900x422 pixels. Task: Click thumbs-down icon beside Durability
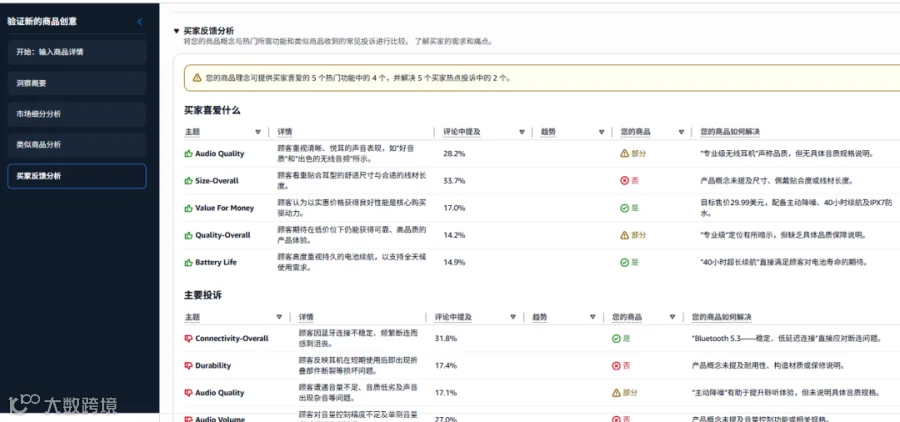coord(188,366)
